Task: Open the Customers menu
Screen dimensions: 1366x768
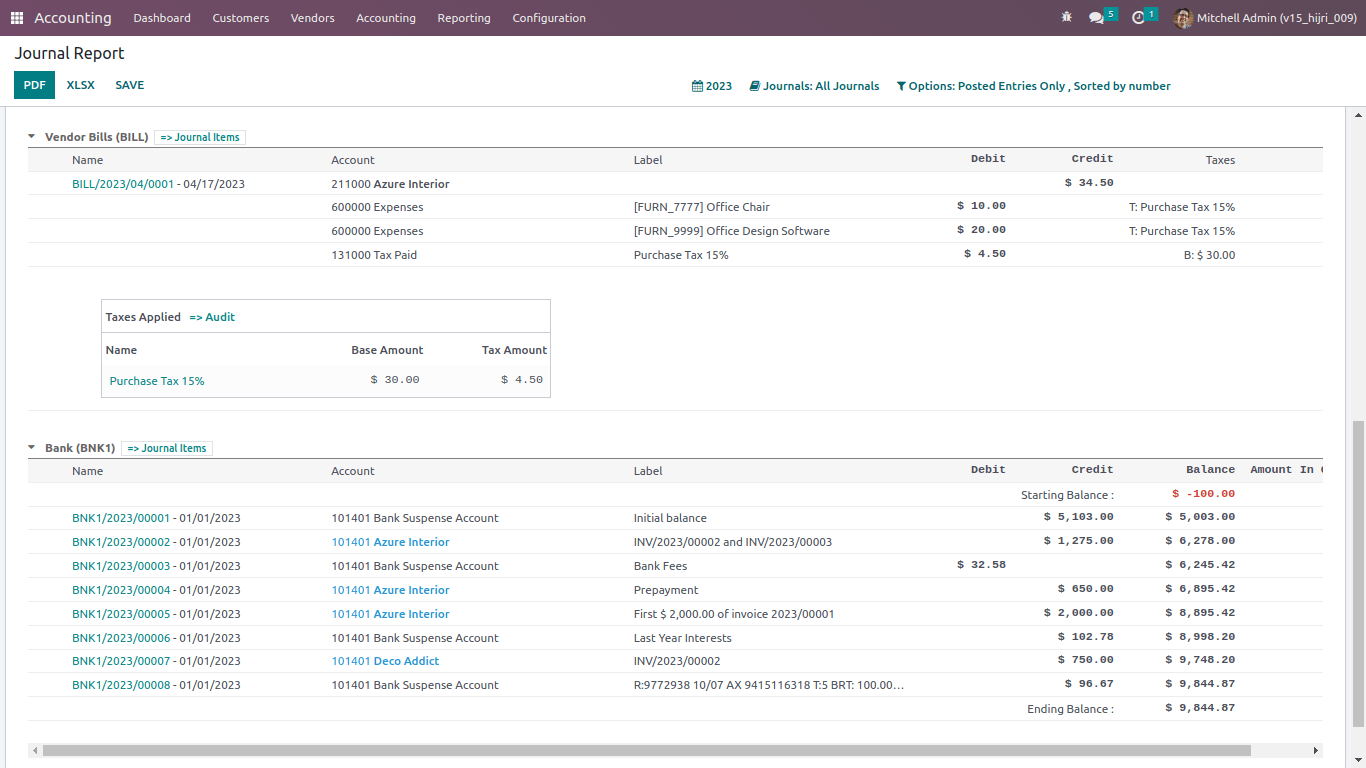Action: pos(241,18)
